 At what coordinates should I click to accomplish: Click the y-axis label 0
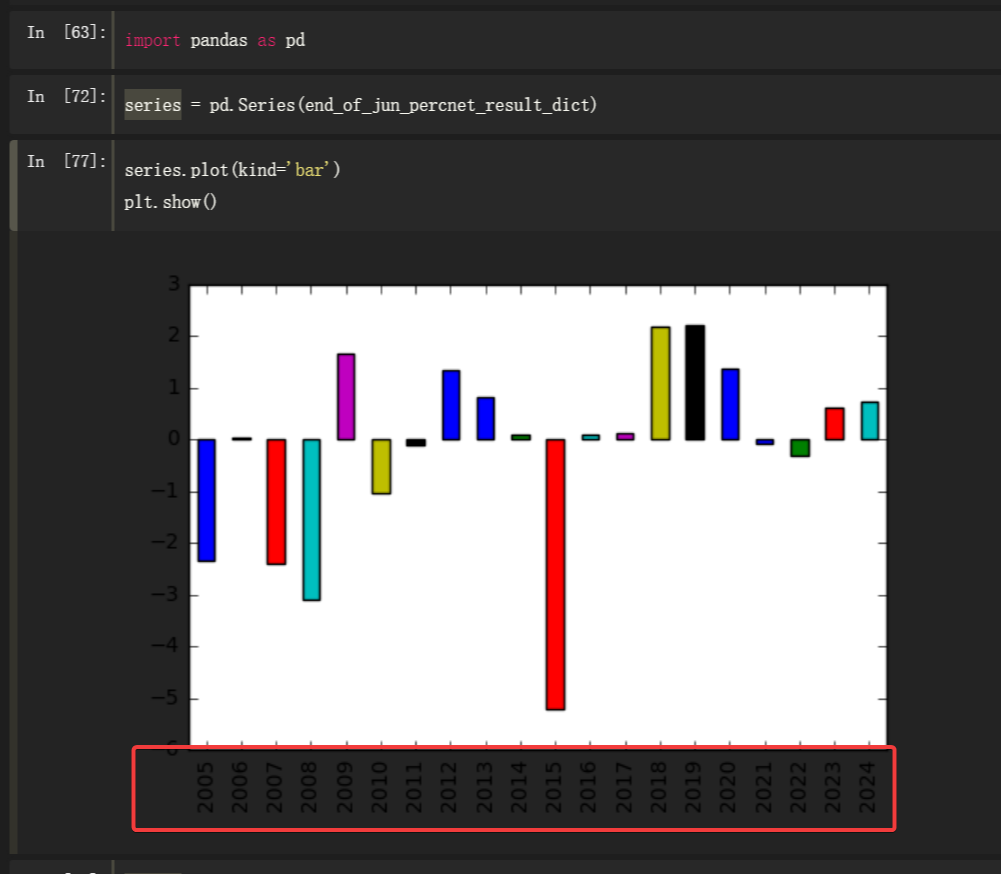(x=174, y=439)
